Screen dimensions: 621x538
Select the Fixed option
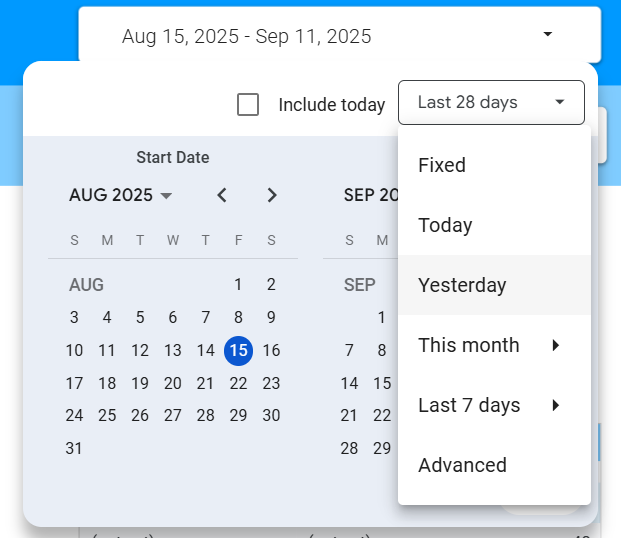point(442,165)
